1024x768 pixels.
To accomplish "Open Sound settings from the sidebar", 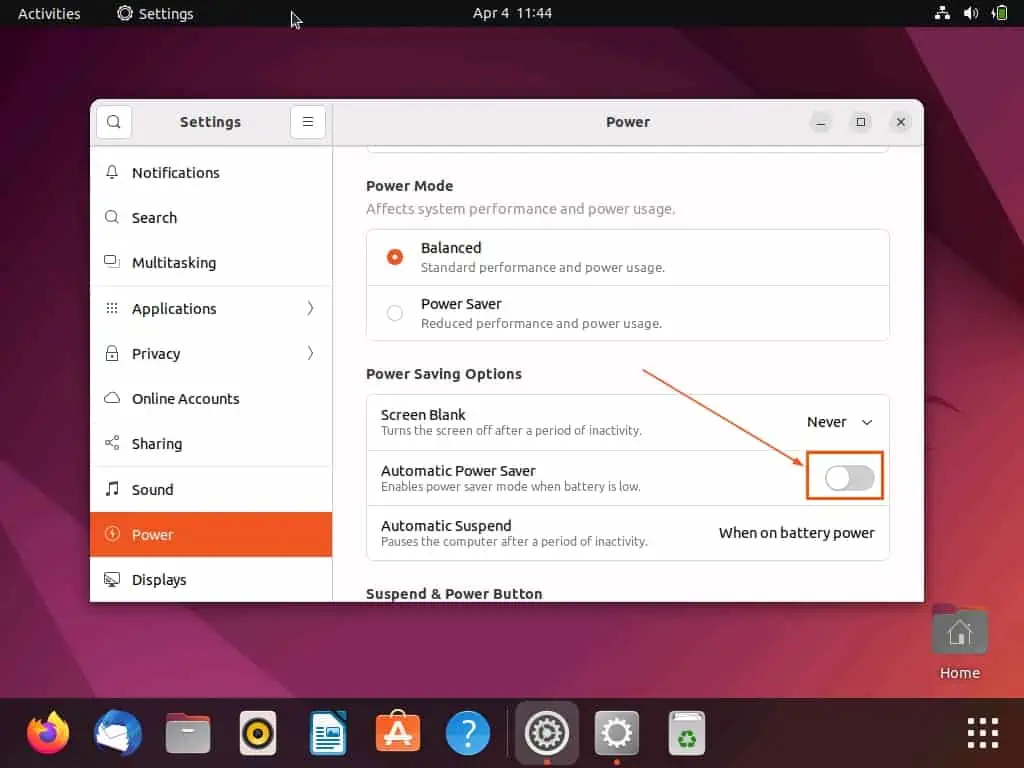I will [152, 489].
